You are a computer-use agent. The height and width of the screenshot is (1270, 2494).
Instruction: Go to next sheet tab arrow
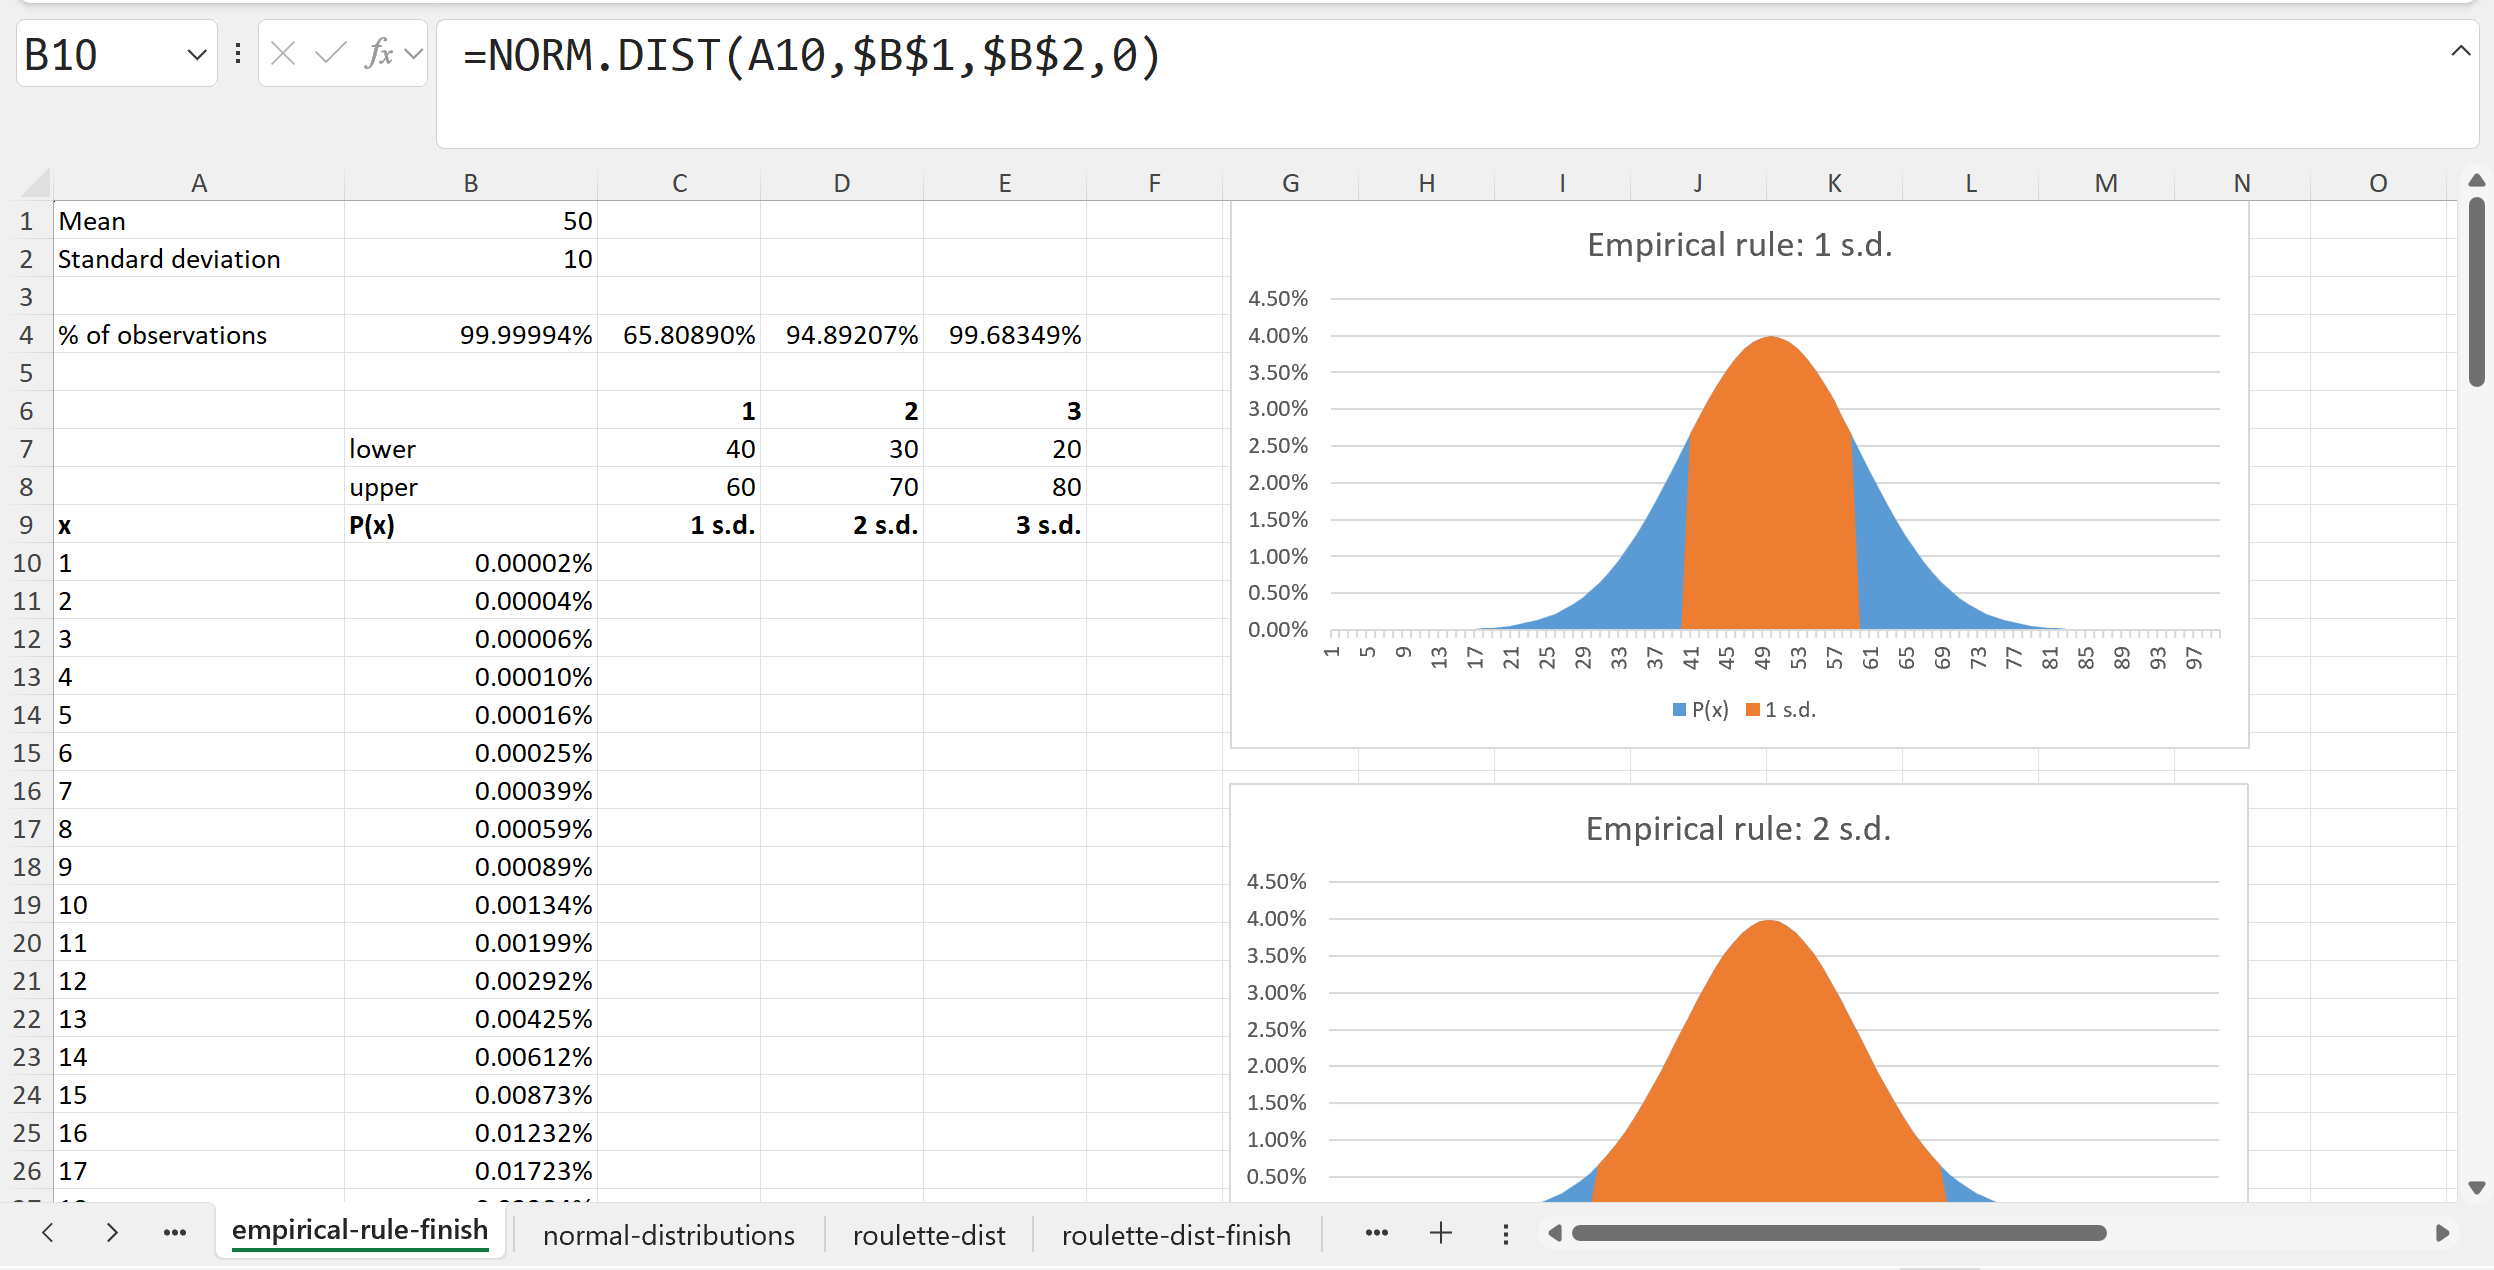coord(112,1233)
